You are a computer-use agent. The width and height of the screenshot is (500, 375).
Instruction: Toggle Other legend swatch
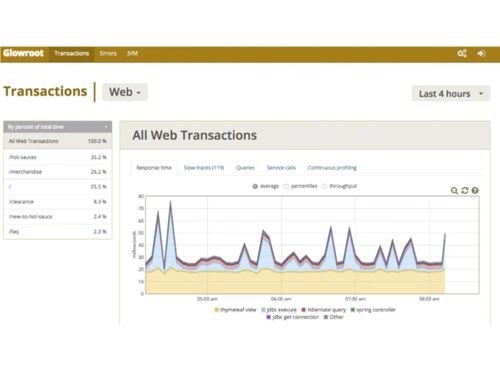(326, 317)
